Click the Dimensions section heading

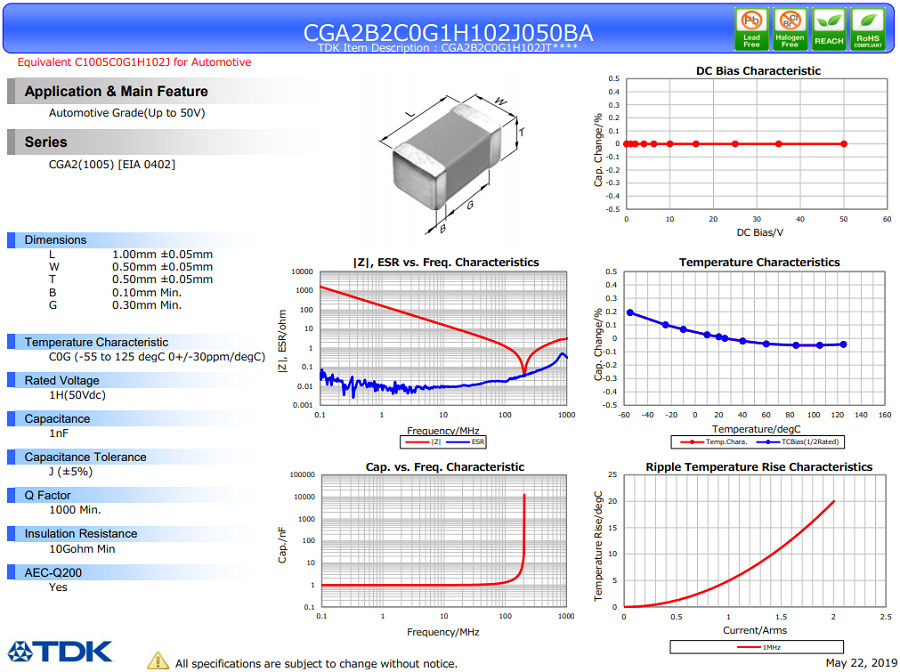(55, 240)
